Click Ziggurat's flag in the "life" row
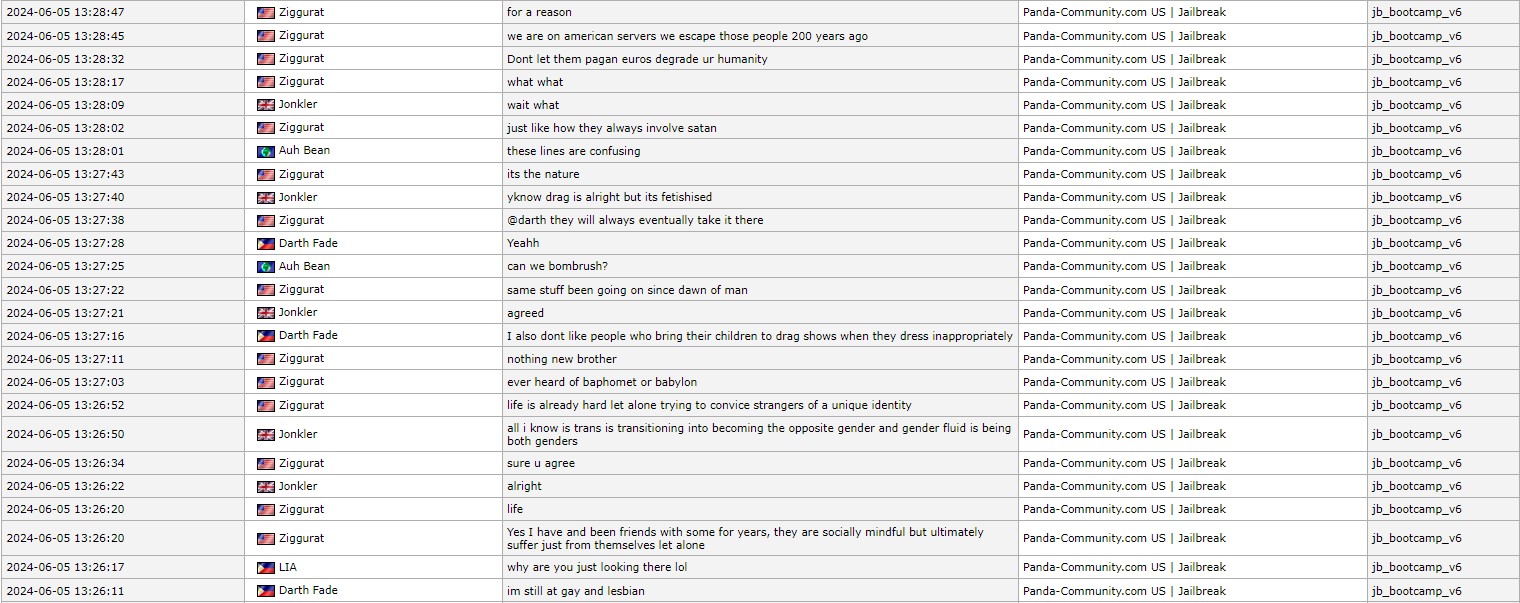The image size is (1520, 603). point(265,510)
